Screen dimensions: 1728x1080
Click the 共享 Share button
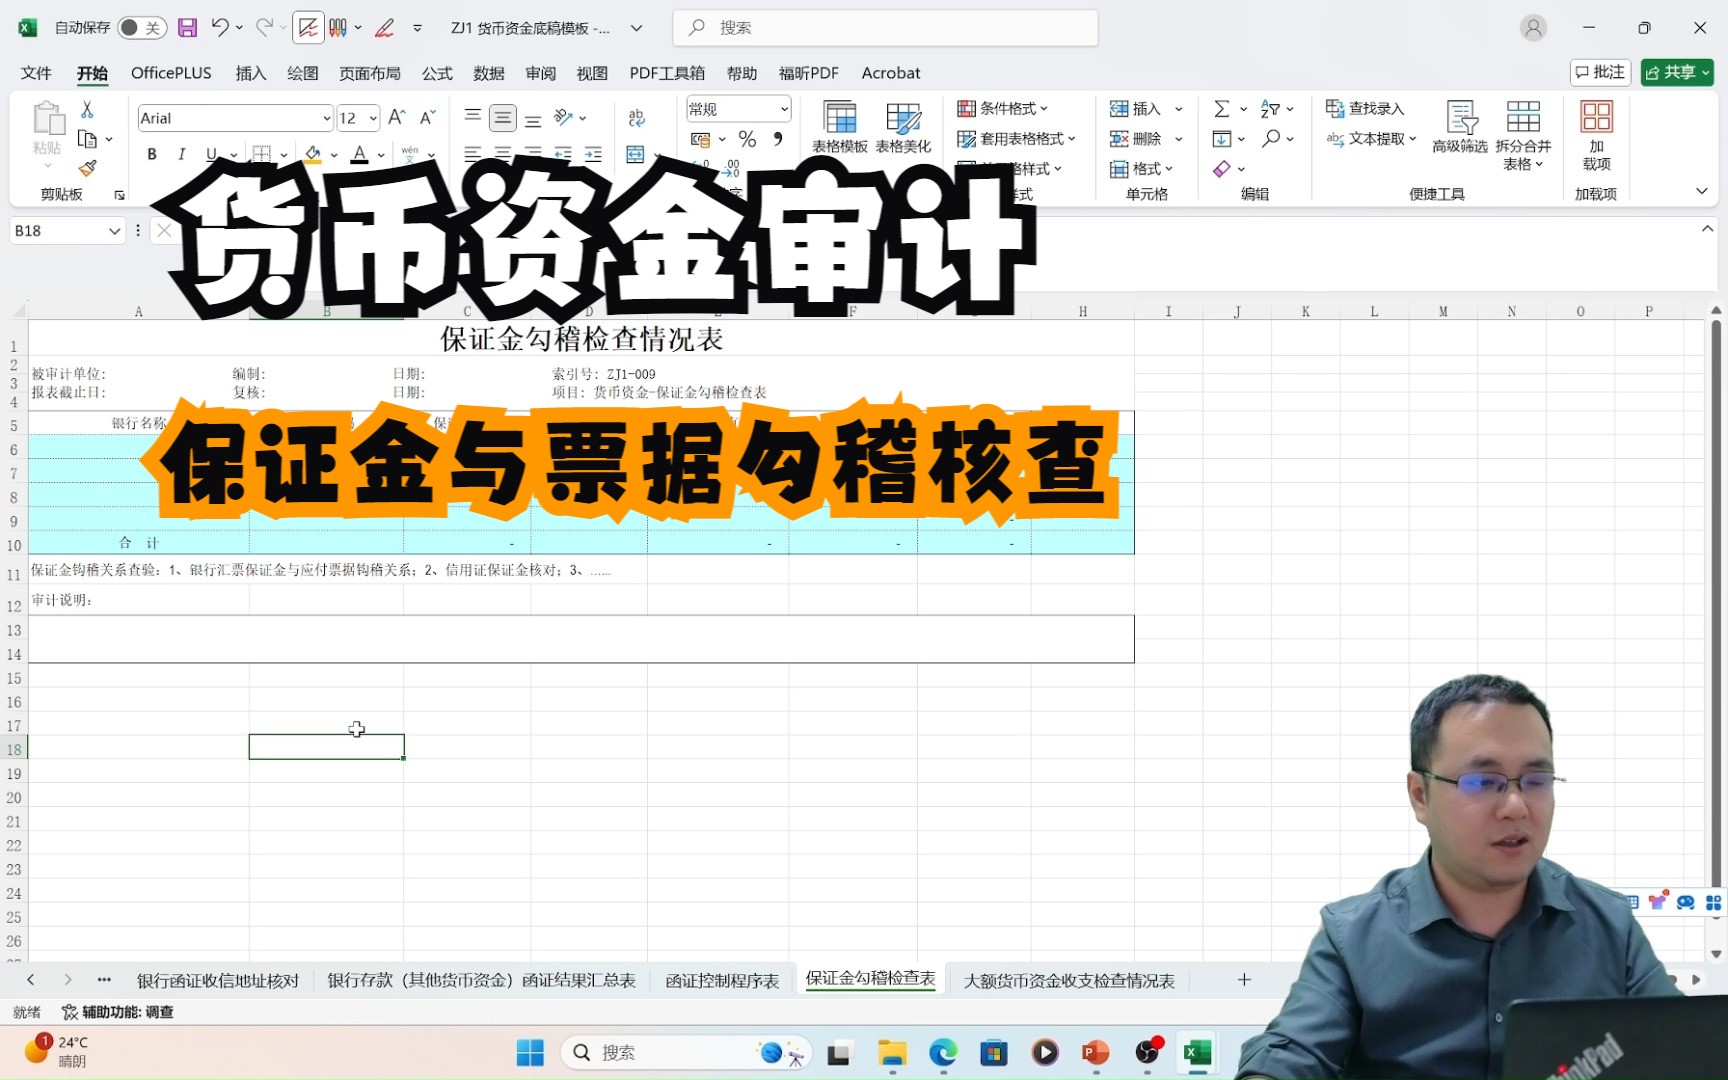1677,72
